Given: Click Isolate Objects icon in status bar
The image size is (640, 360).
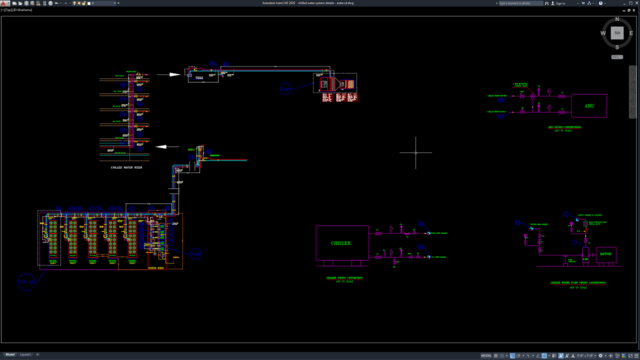Looking at the screenshot, I should point(617,356).
